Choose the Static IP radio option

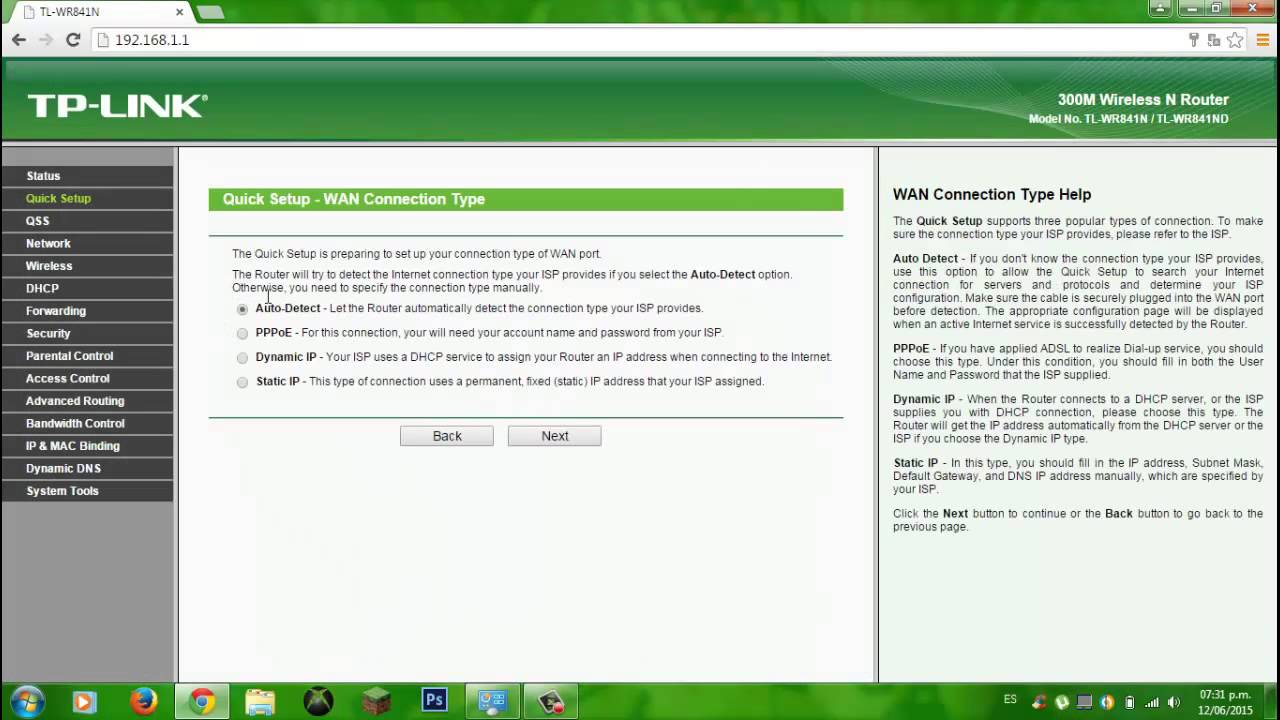pyautogui.click(x=242, y=382)
